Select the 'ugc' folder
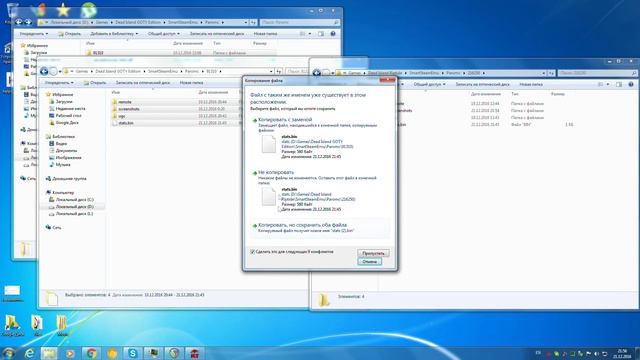 (121, 116)
